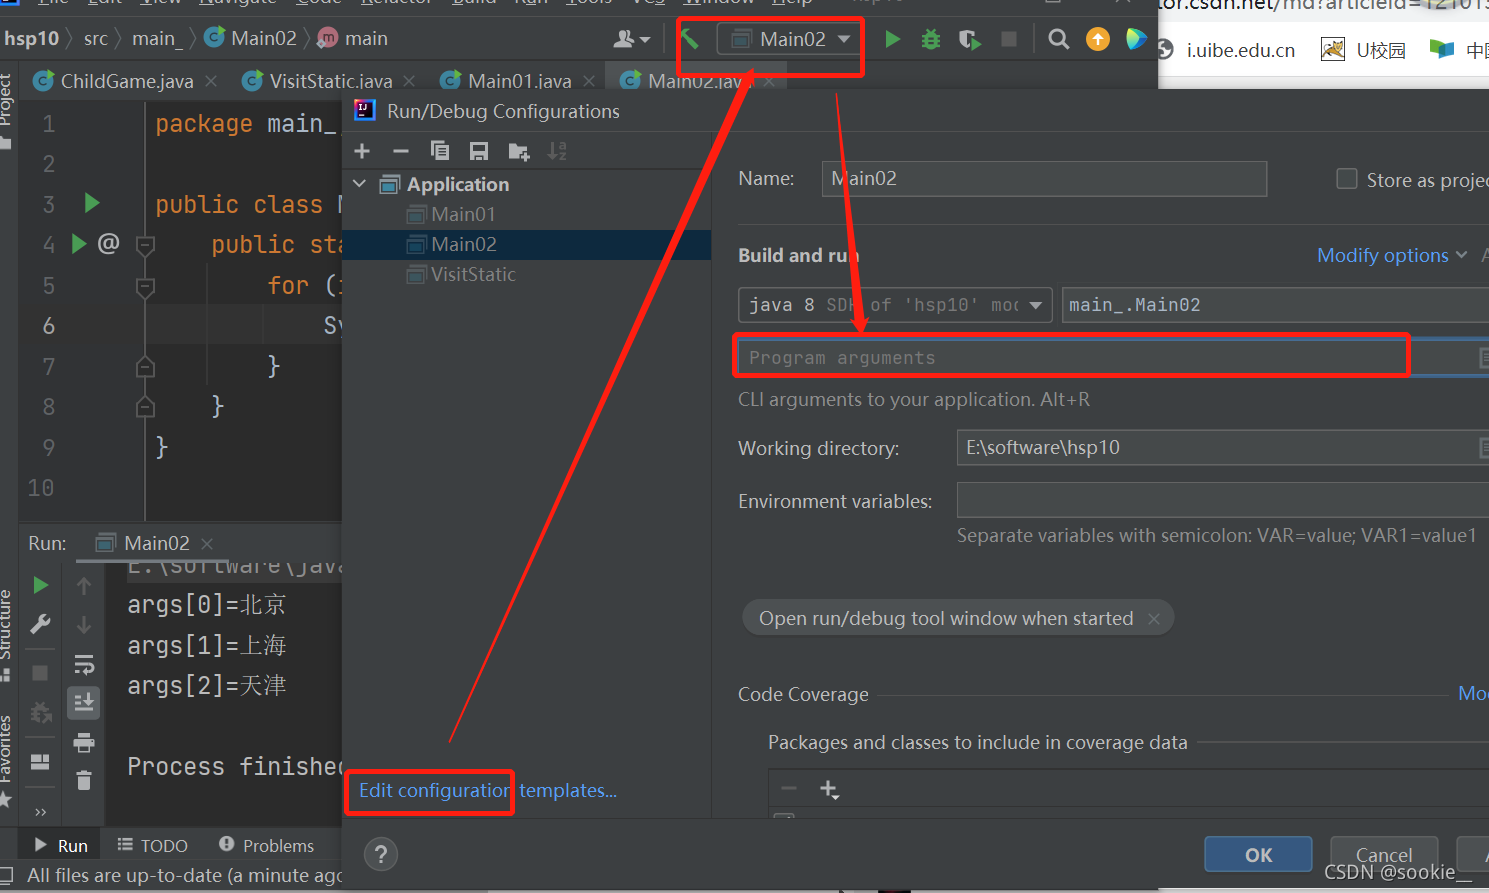This screenshot has width=1489, height=893.
Task: Print the Run console output icon
Action: pyautogui.click(x=84, y=742)
